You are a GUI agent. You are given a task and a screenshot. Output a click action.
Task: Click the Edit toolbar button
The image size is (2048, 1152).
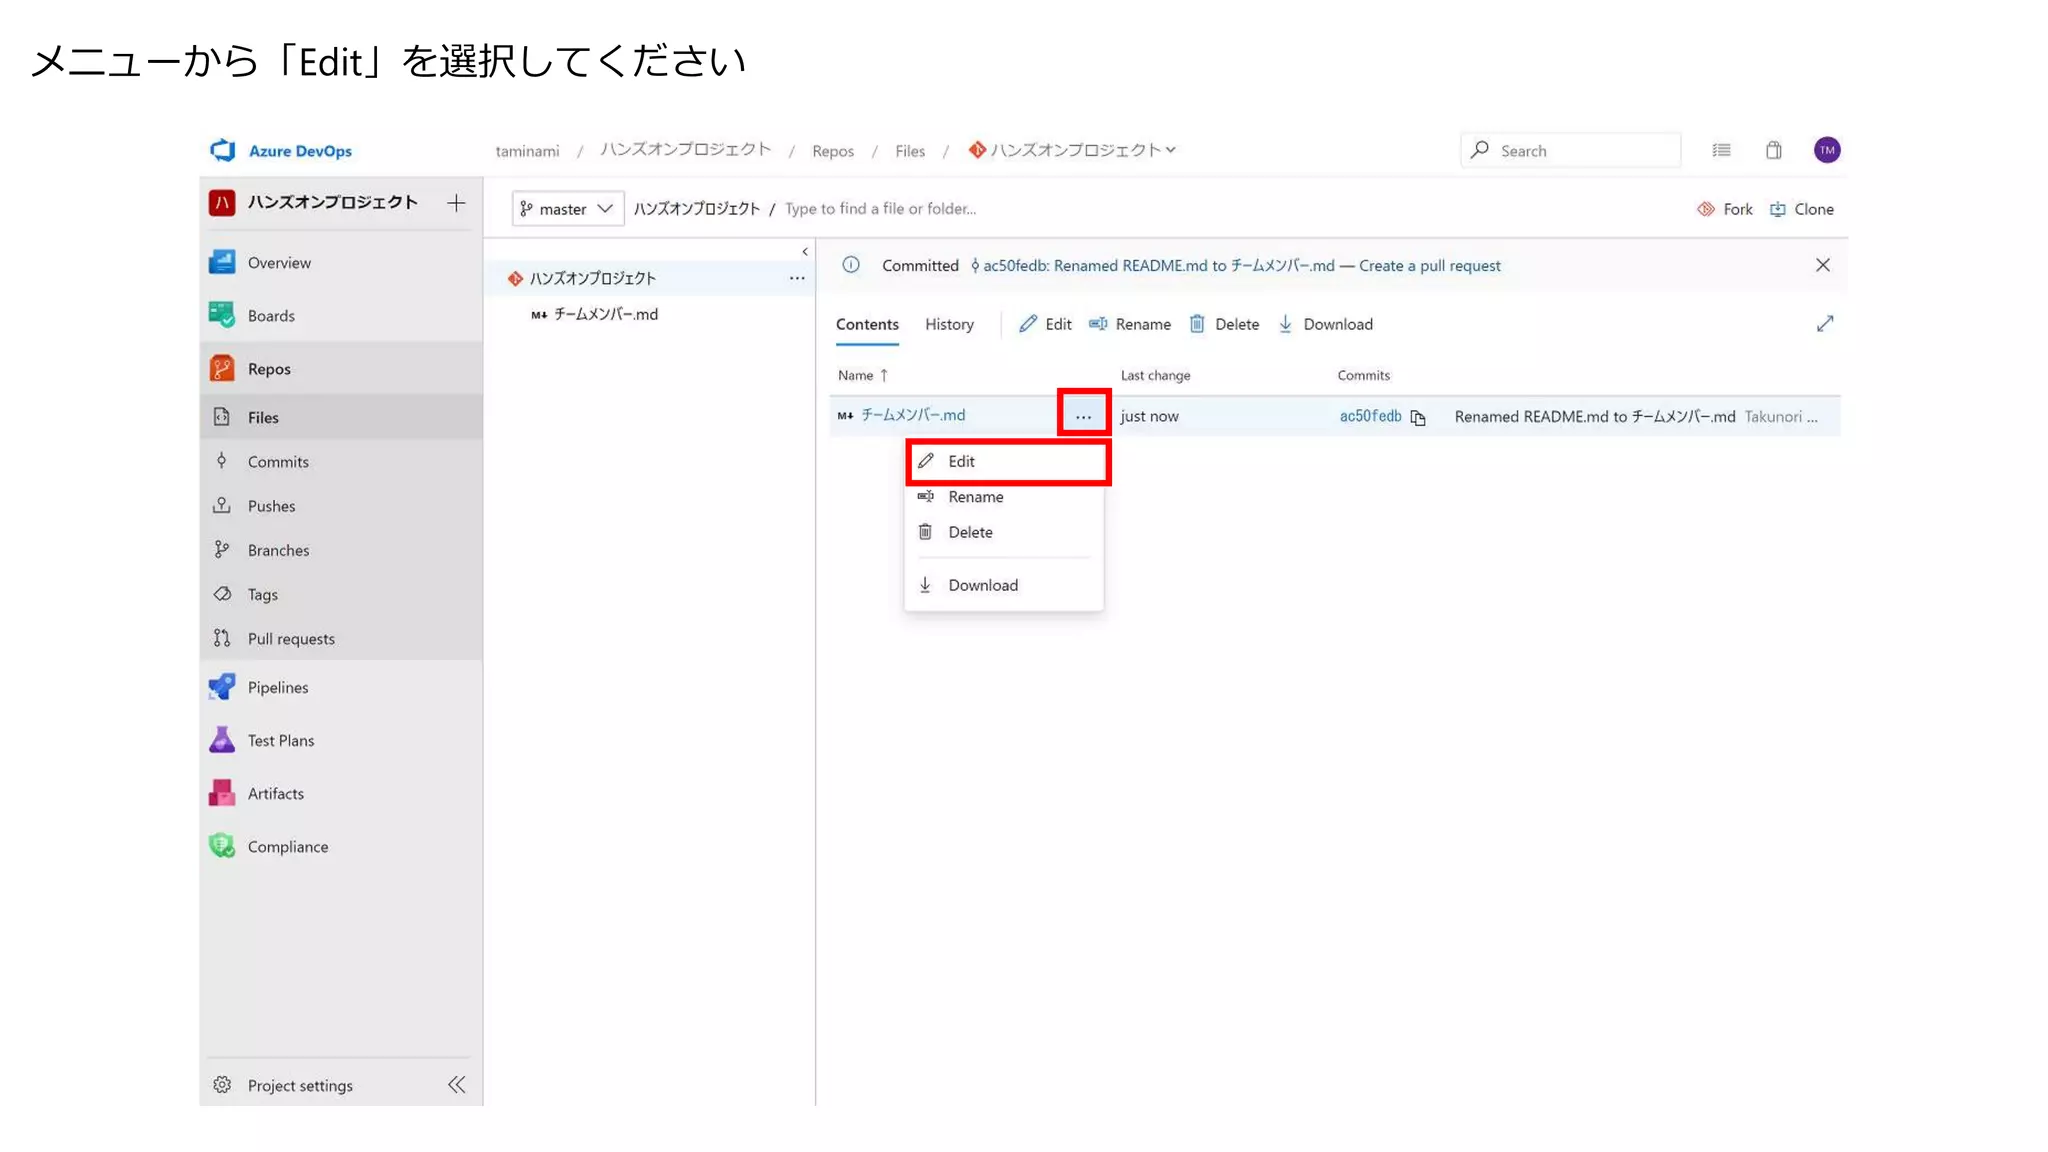click(1045, 324)
